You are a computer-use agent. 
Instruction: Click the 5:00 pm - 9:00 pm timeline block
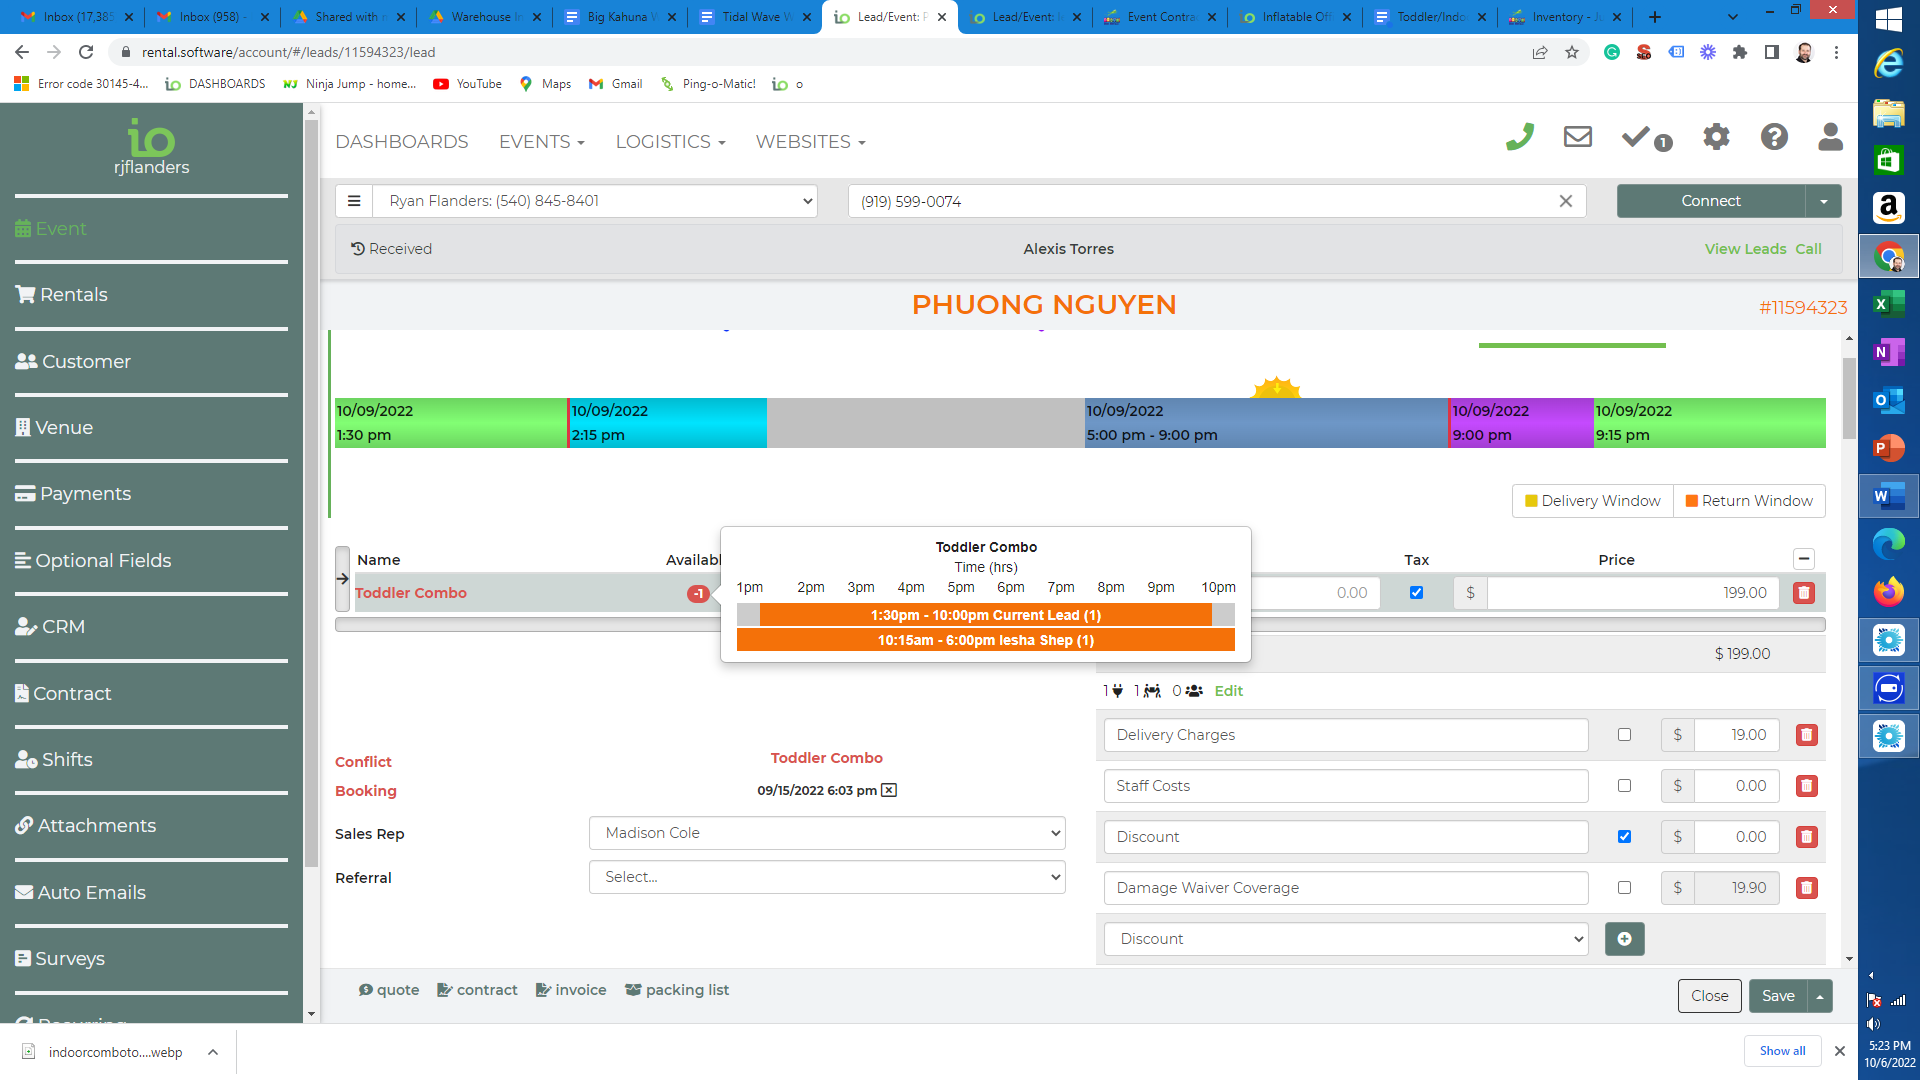pyautogui.click(x=1265, y=423)
